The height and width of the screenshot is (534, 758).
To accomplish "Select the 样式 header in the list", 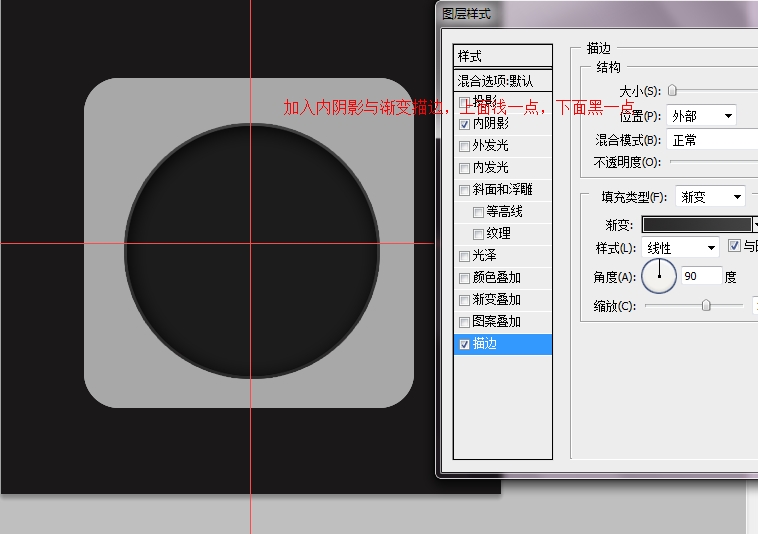I will click(503, 56).
